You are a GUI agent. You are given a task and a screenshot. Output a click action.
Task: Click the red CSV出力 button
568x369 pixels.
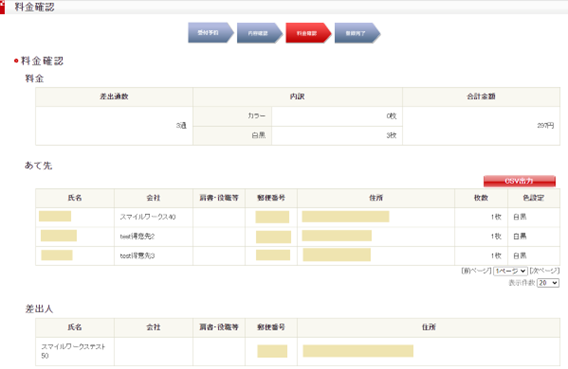(x=519, y=181)
